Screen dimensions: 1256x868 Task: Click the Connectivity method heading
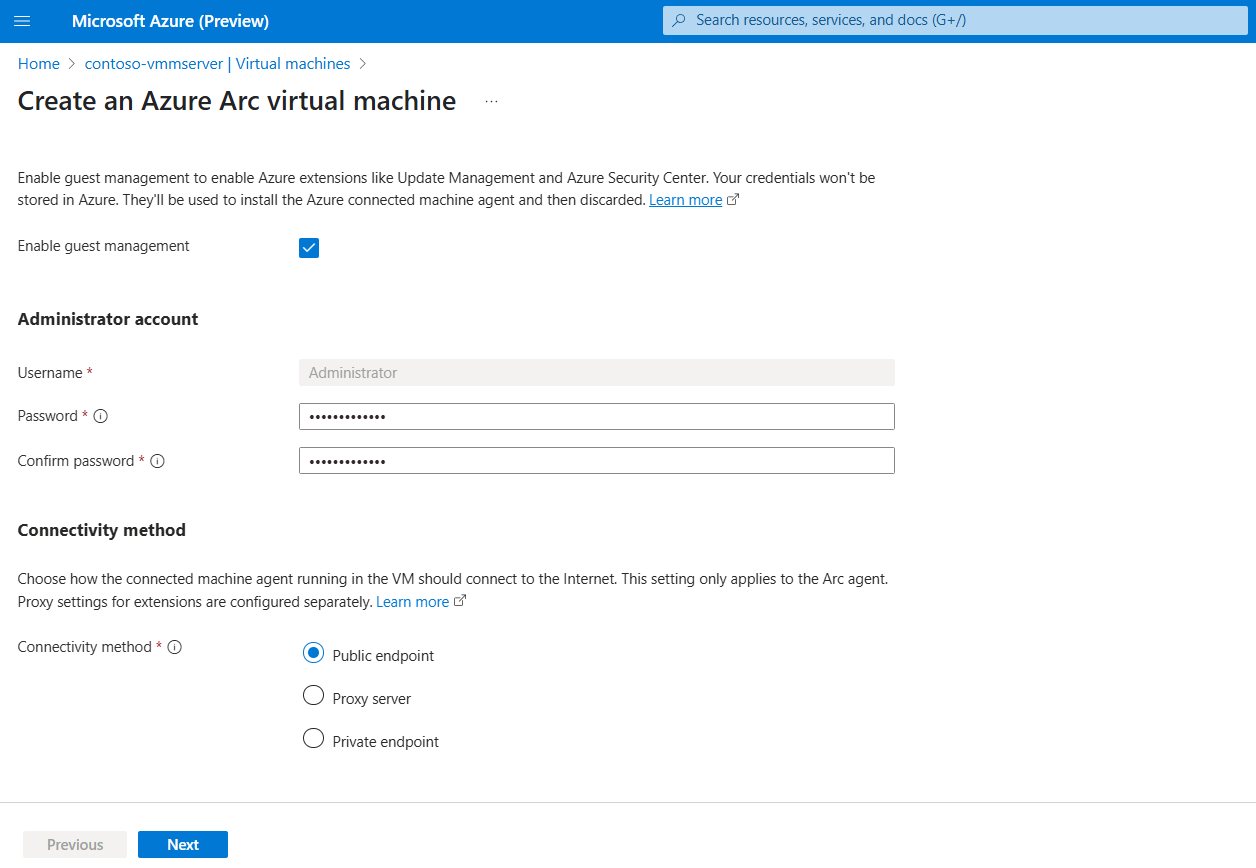102,530
